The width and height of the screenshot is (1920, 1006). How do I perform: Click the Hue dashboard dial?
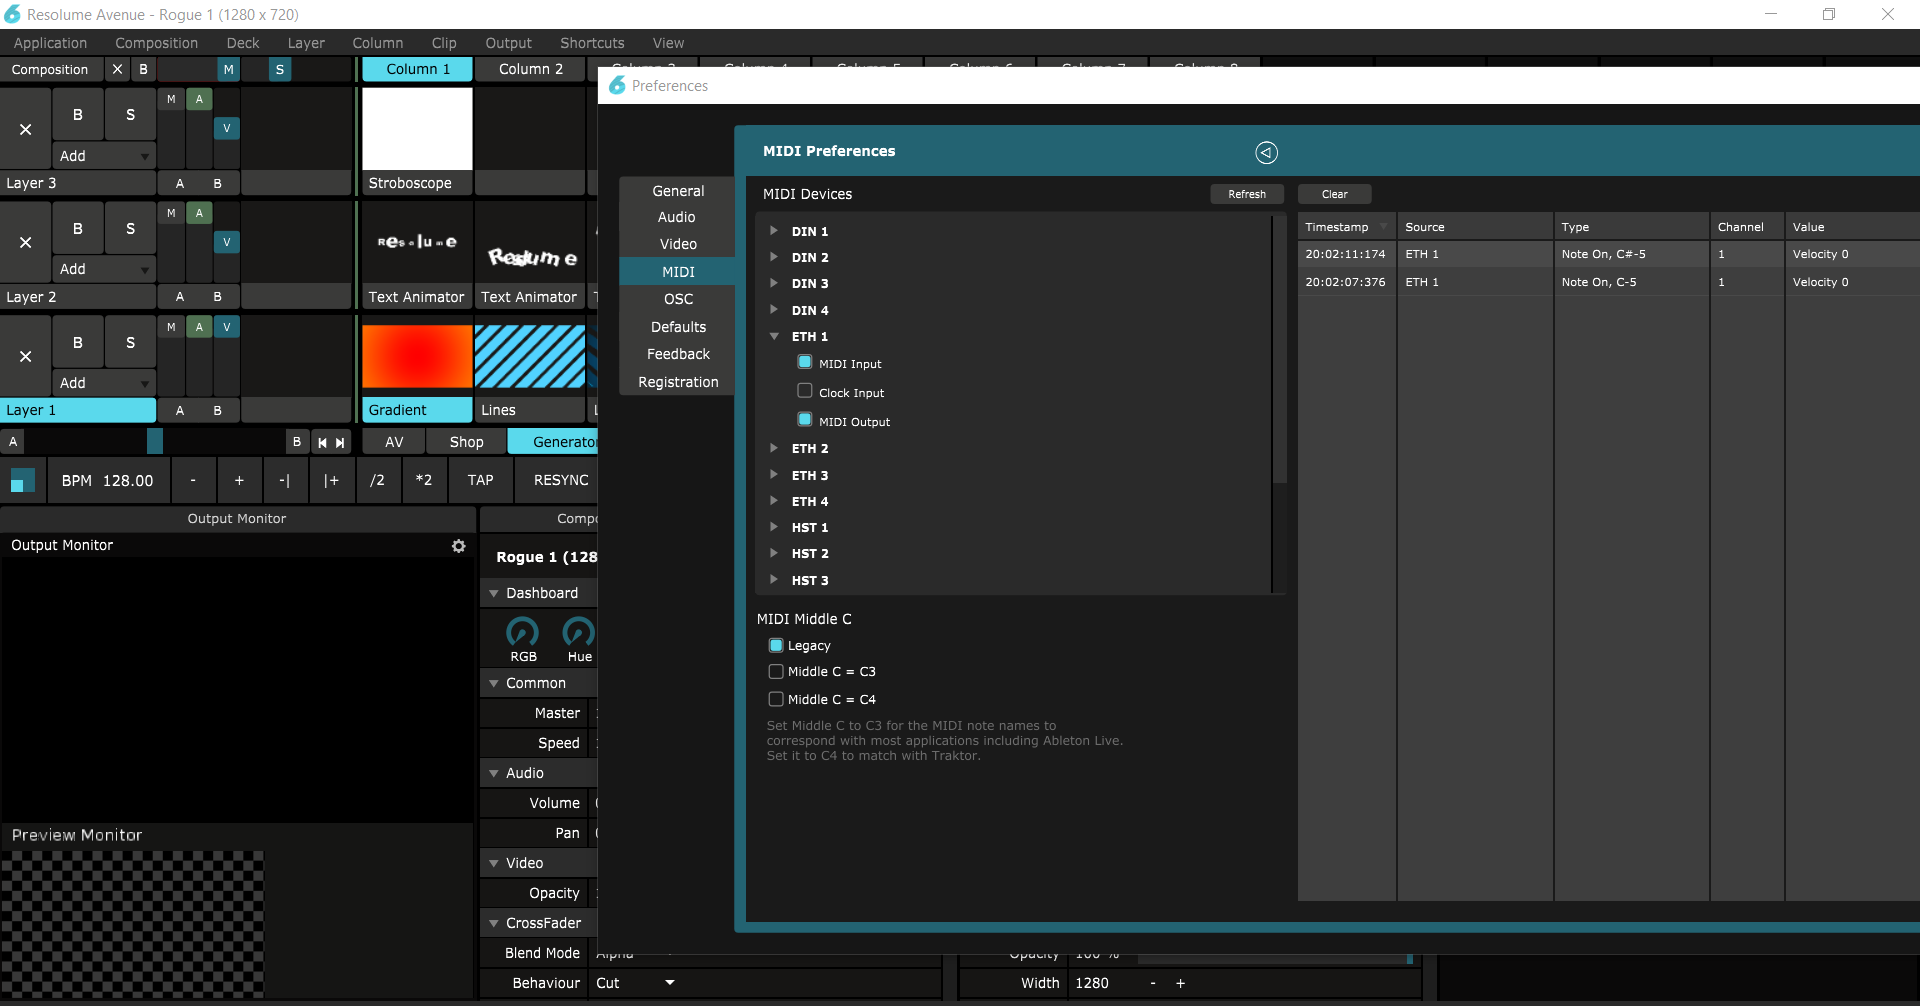[x=579, y=632]
